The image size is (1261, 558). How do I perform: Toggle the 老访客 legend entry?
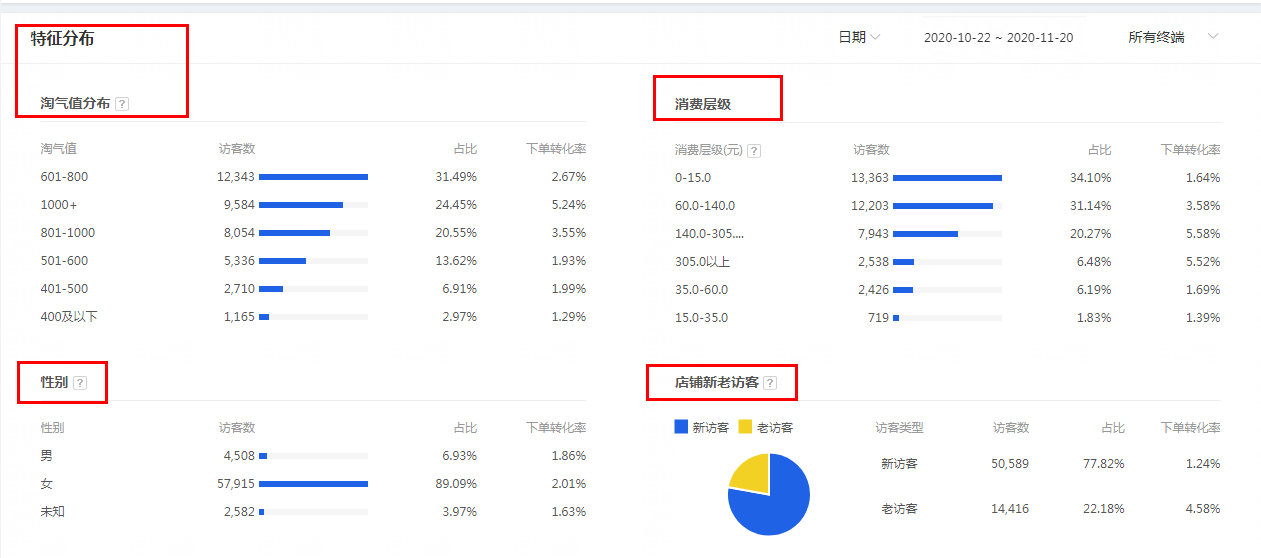click(x=766, y=427)
